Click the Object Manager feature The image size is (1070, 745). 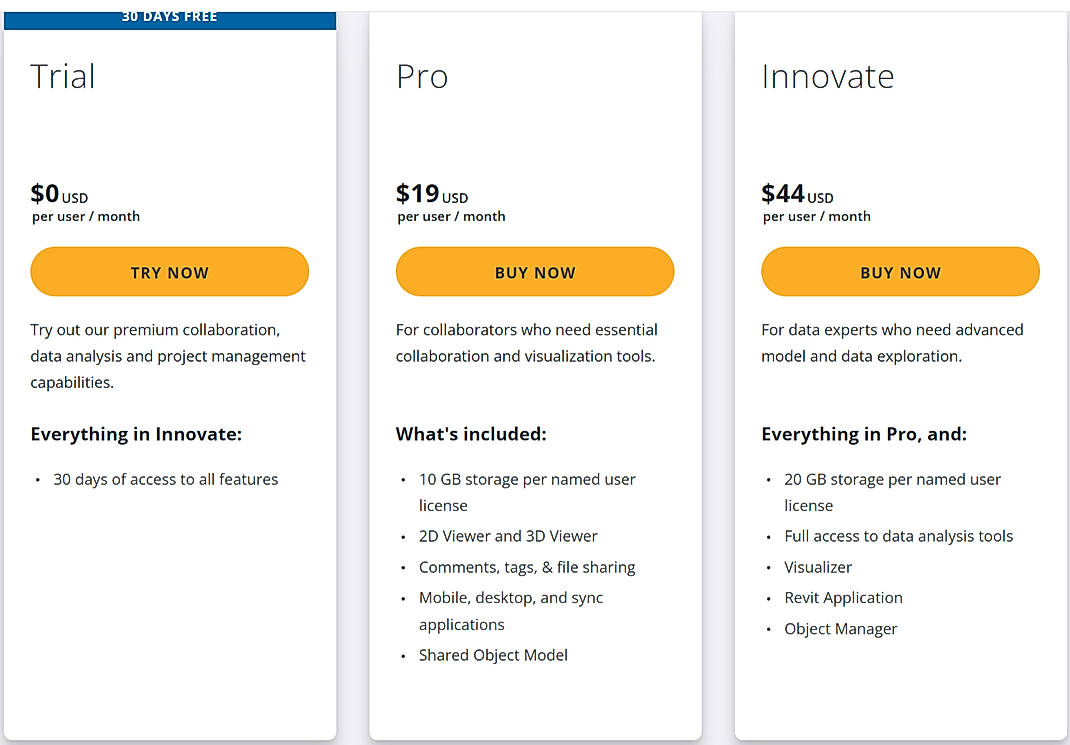coord(841,629)
